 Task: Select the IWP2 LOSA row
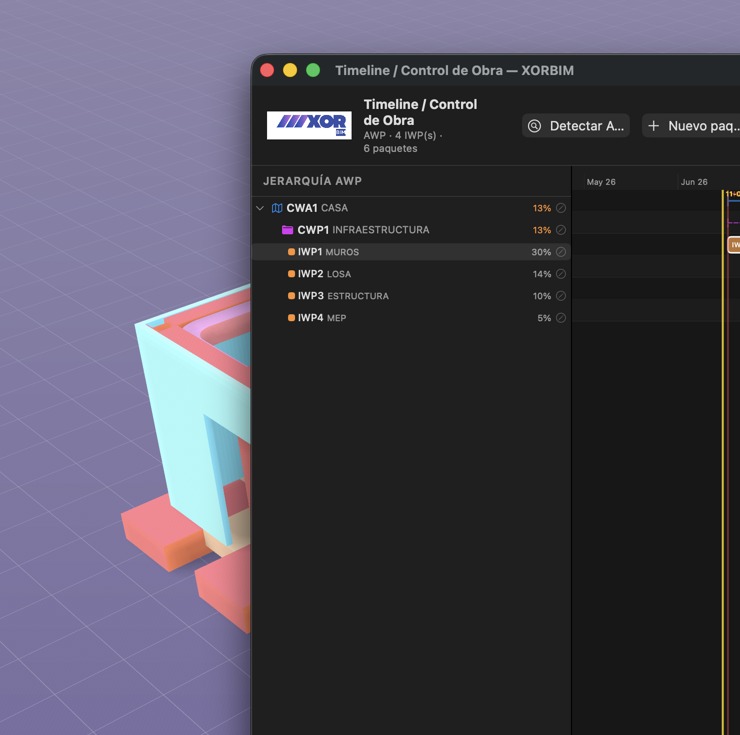411,274
